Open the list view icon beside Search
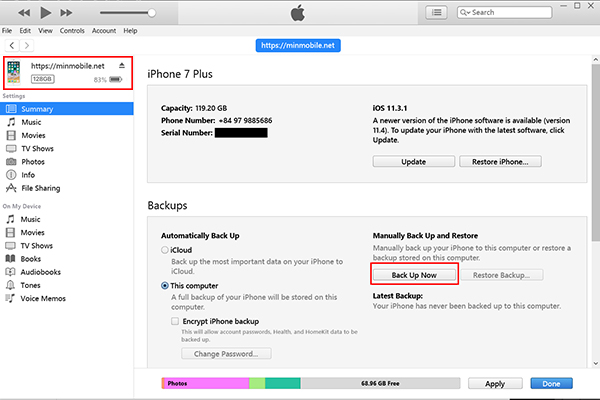The image size is (600, 400). [436, 13]
